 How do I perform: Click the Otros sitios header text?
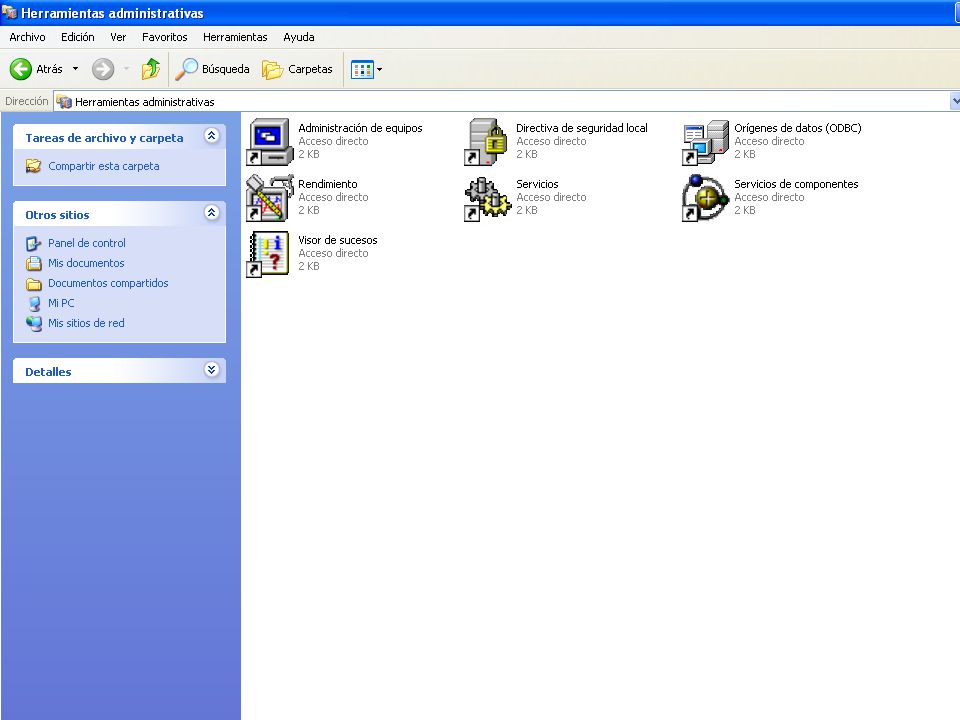(57, 215)
